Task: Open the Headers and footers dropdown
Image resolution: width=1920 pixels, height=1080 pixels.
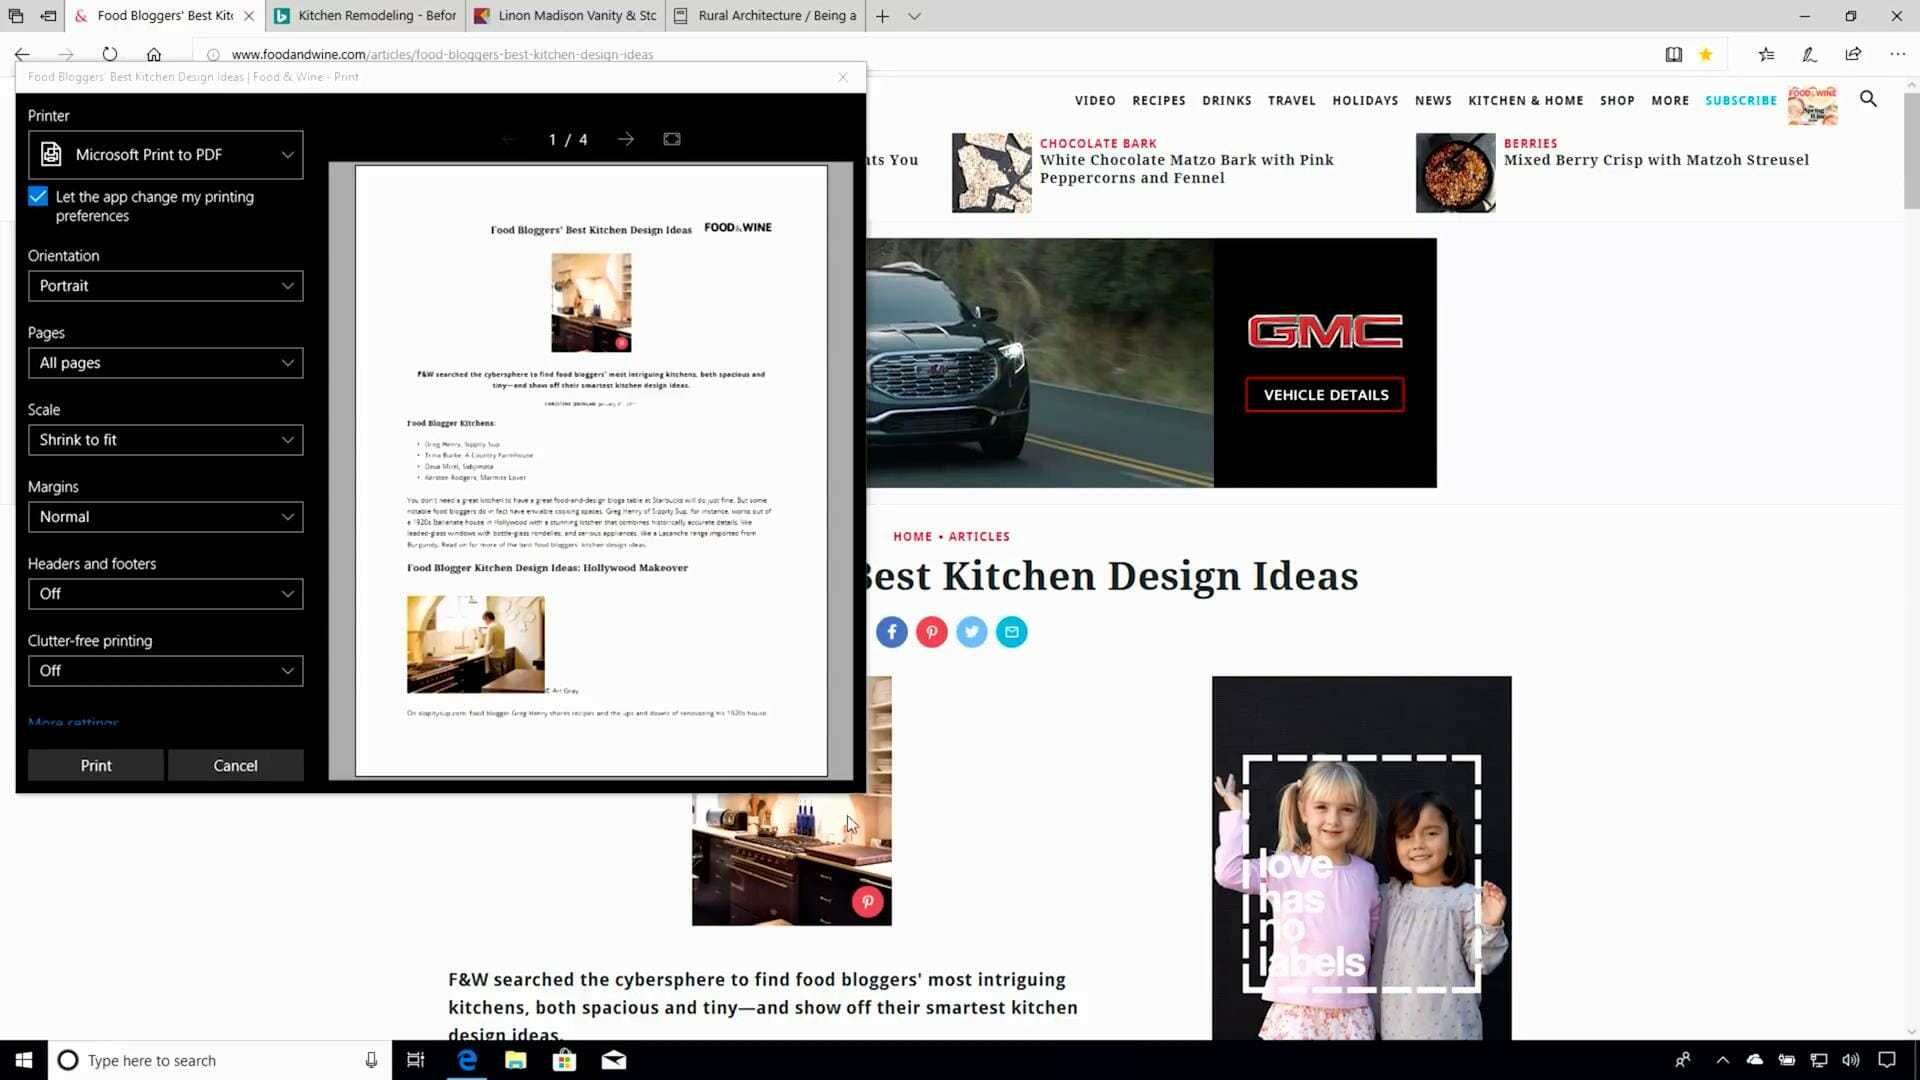Action: 166,594
